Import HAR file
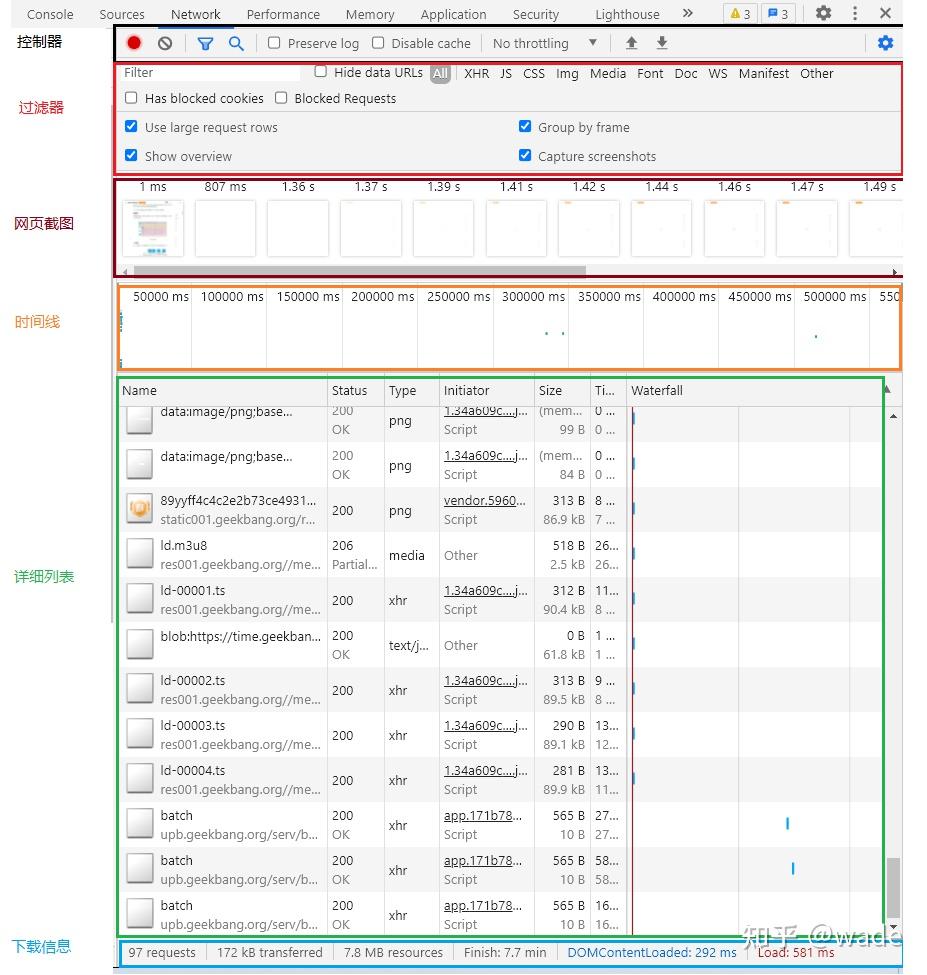The image size is (927, 975). tap(631, 43)
